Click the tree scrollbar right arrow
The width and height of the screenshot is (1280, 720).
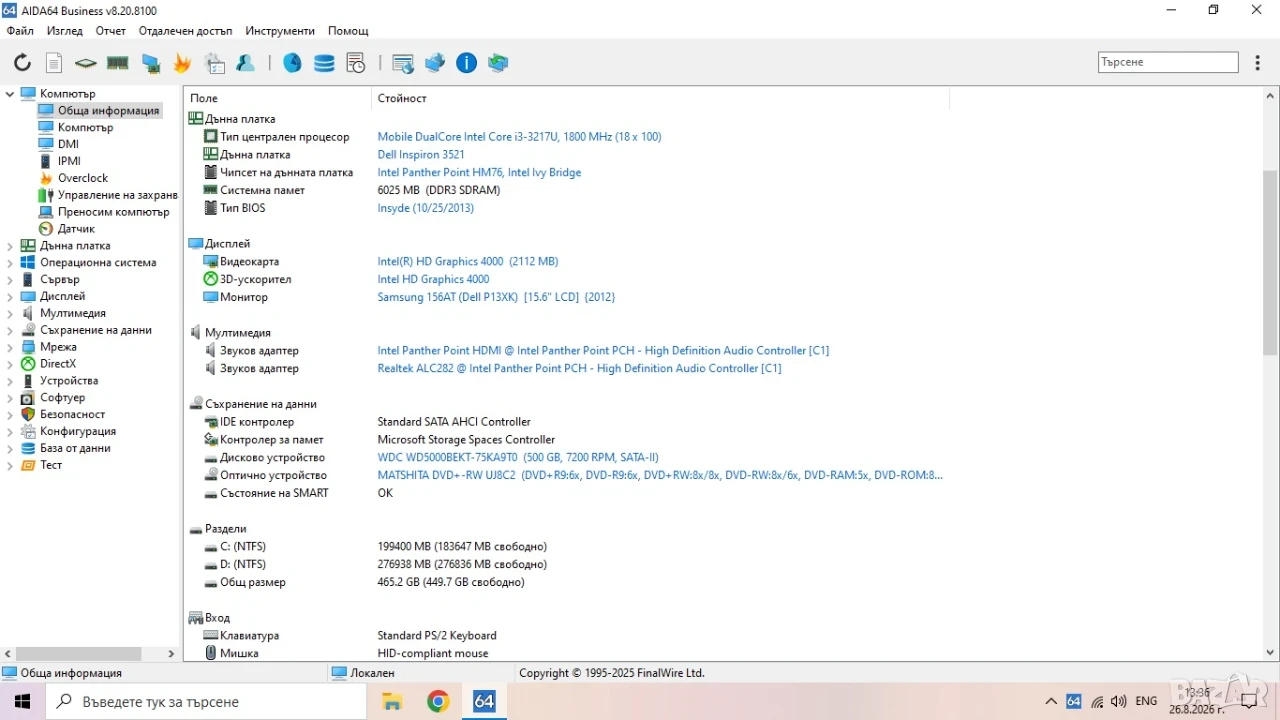(171, 654)
